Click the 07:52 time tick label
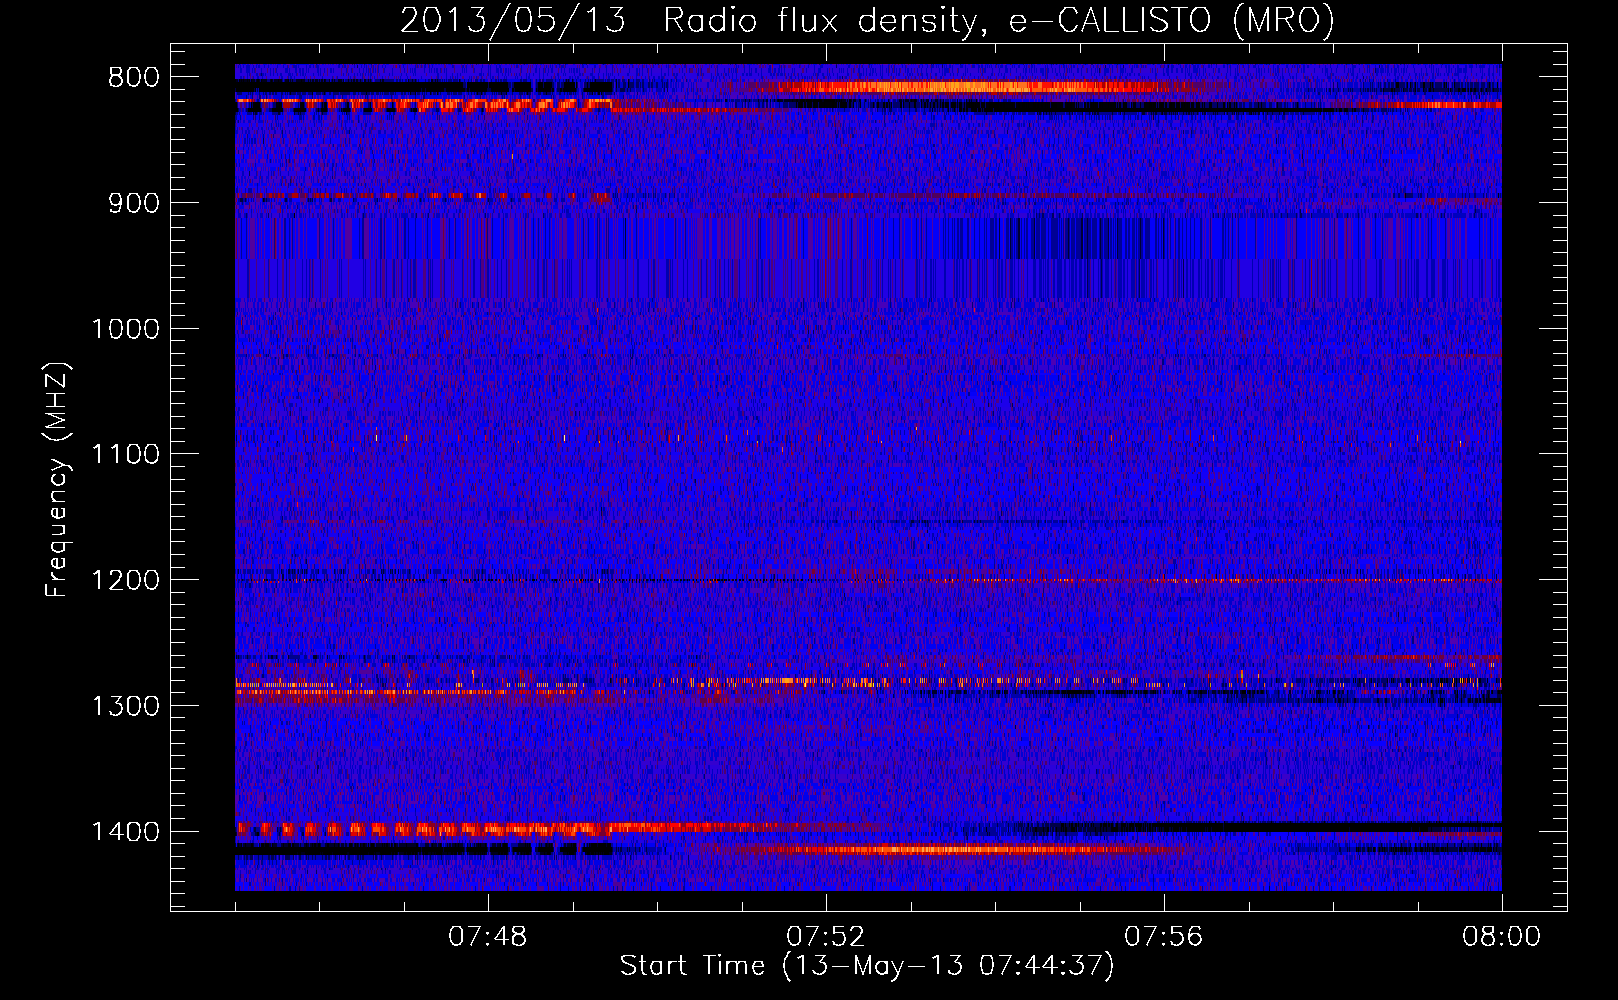Viewport: 1618px width, 1000px height. (826, 937)
